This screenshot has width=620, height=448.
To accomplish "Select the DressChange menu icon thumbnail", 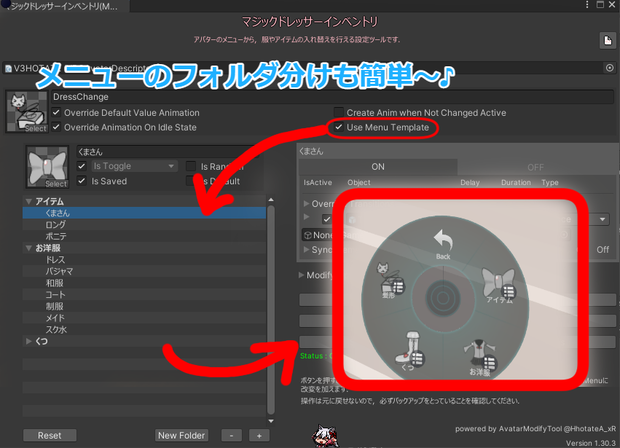I will point(26,112).
